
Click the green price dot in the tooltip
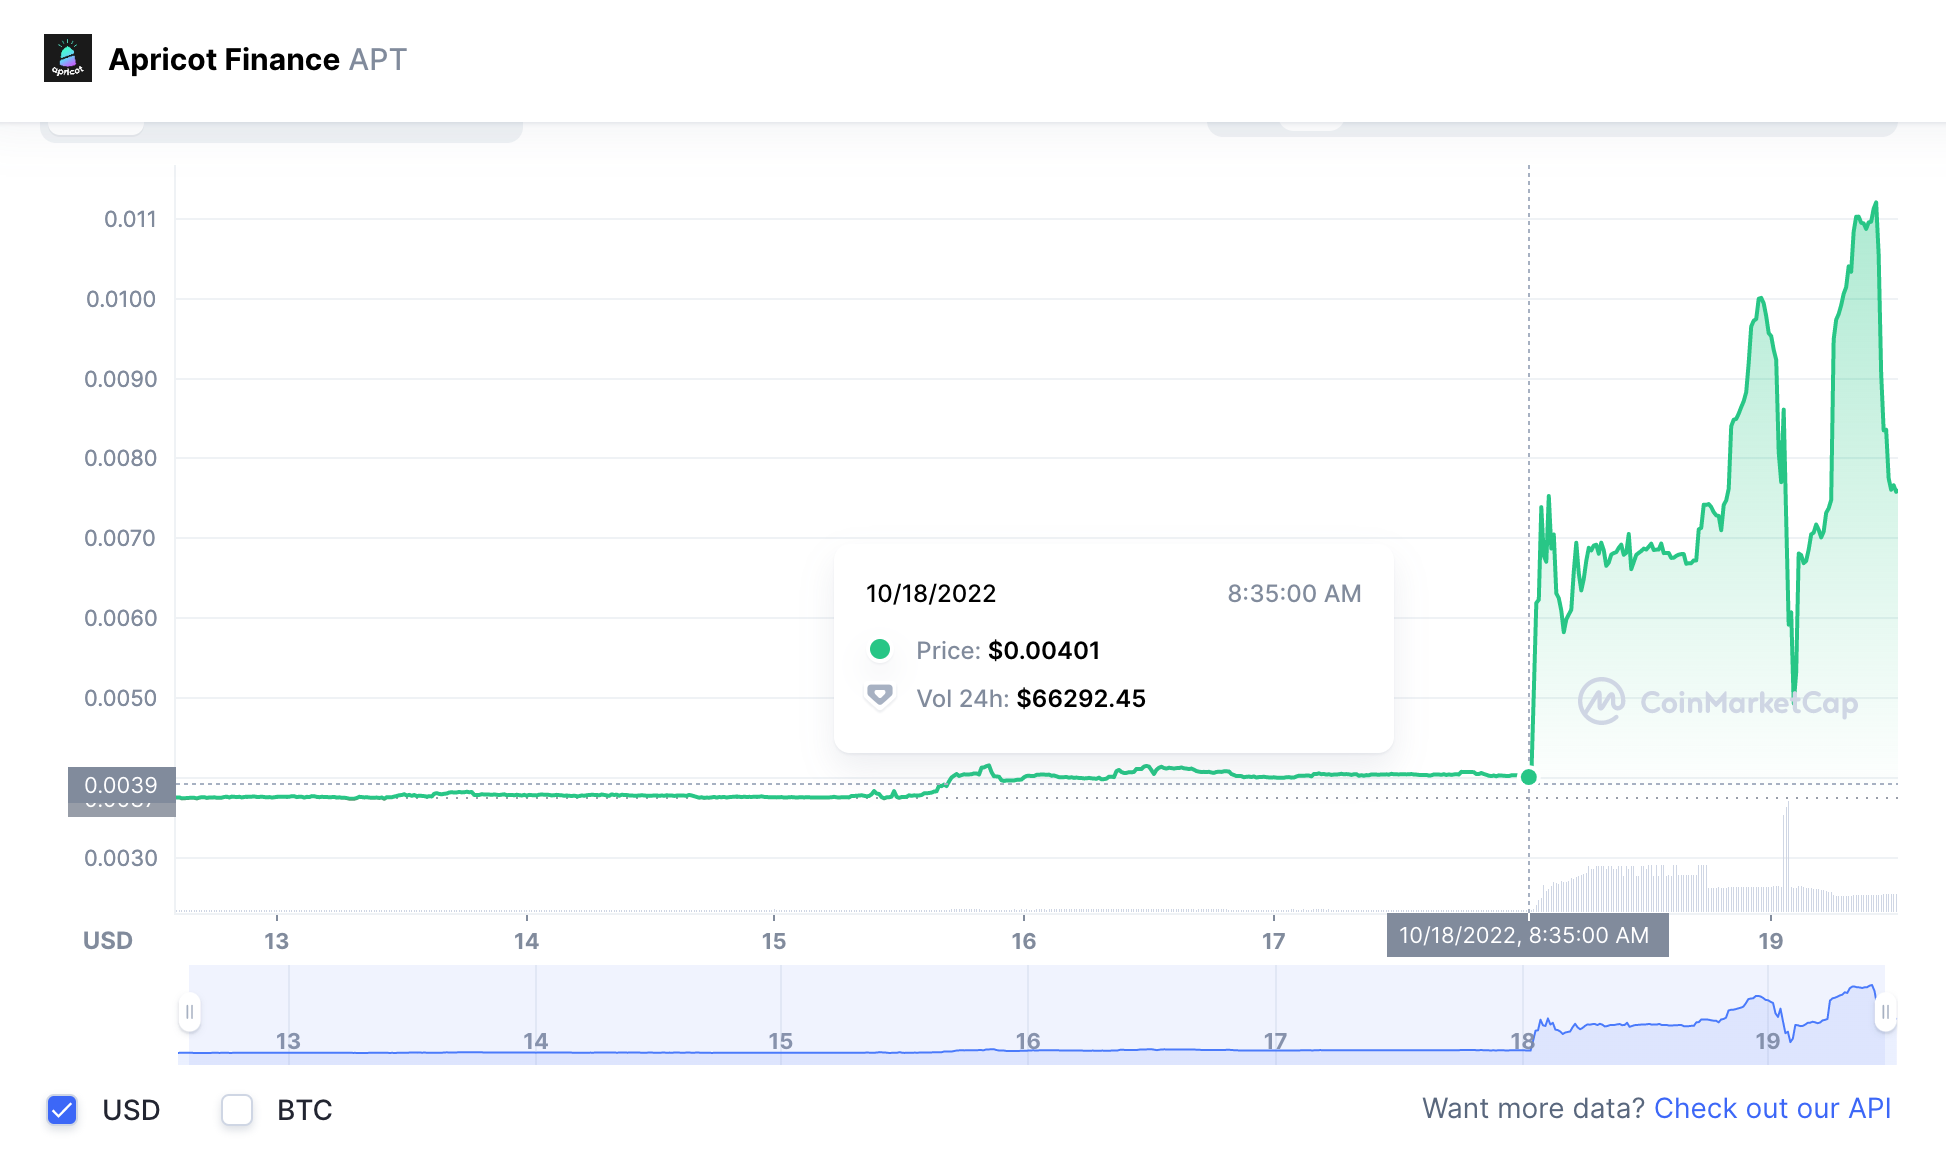pyautogui.click(x=880, y=650)
